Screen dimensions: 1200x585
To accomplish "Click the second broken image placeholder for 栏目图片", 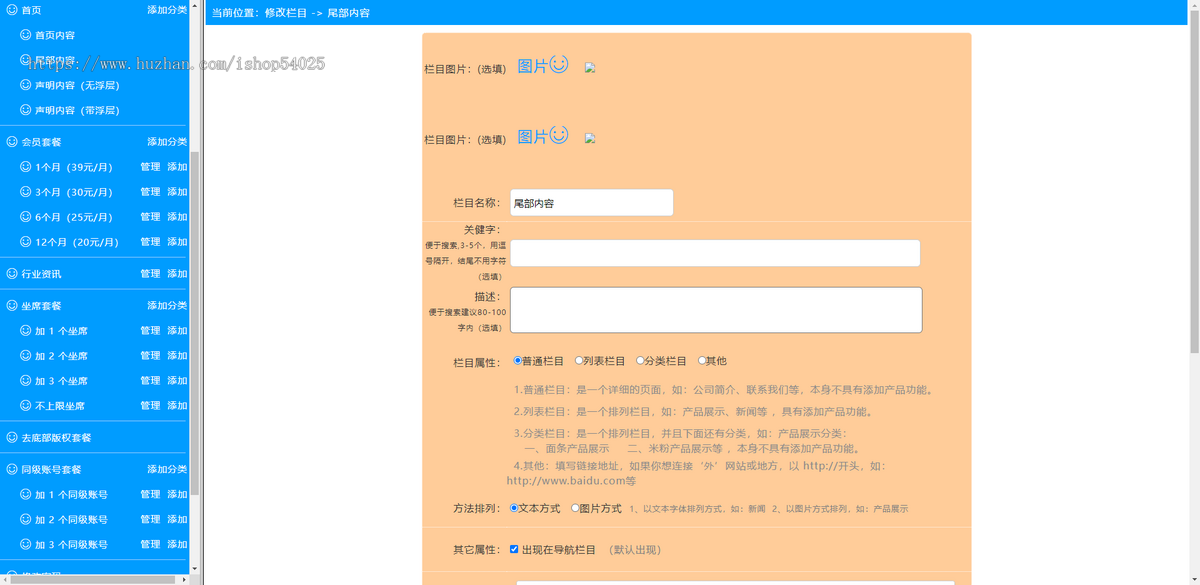I will (x=590, y=138).
